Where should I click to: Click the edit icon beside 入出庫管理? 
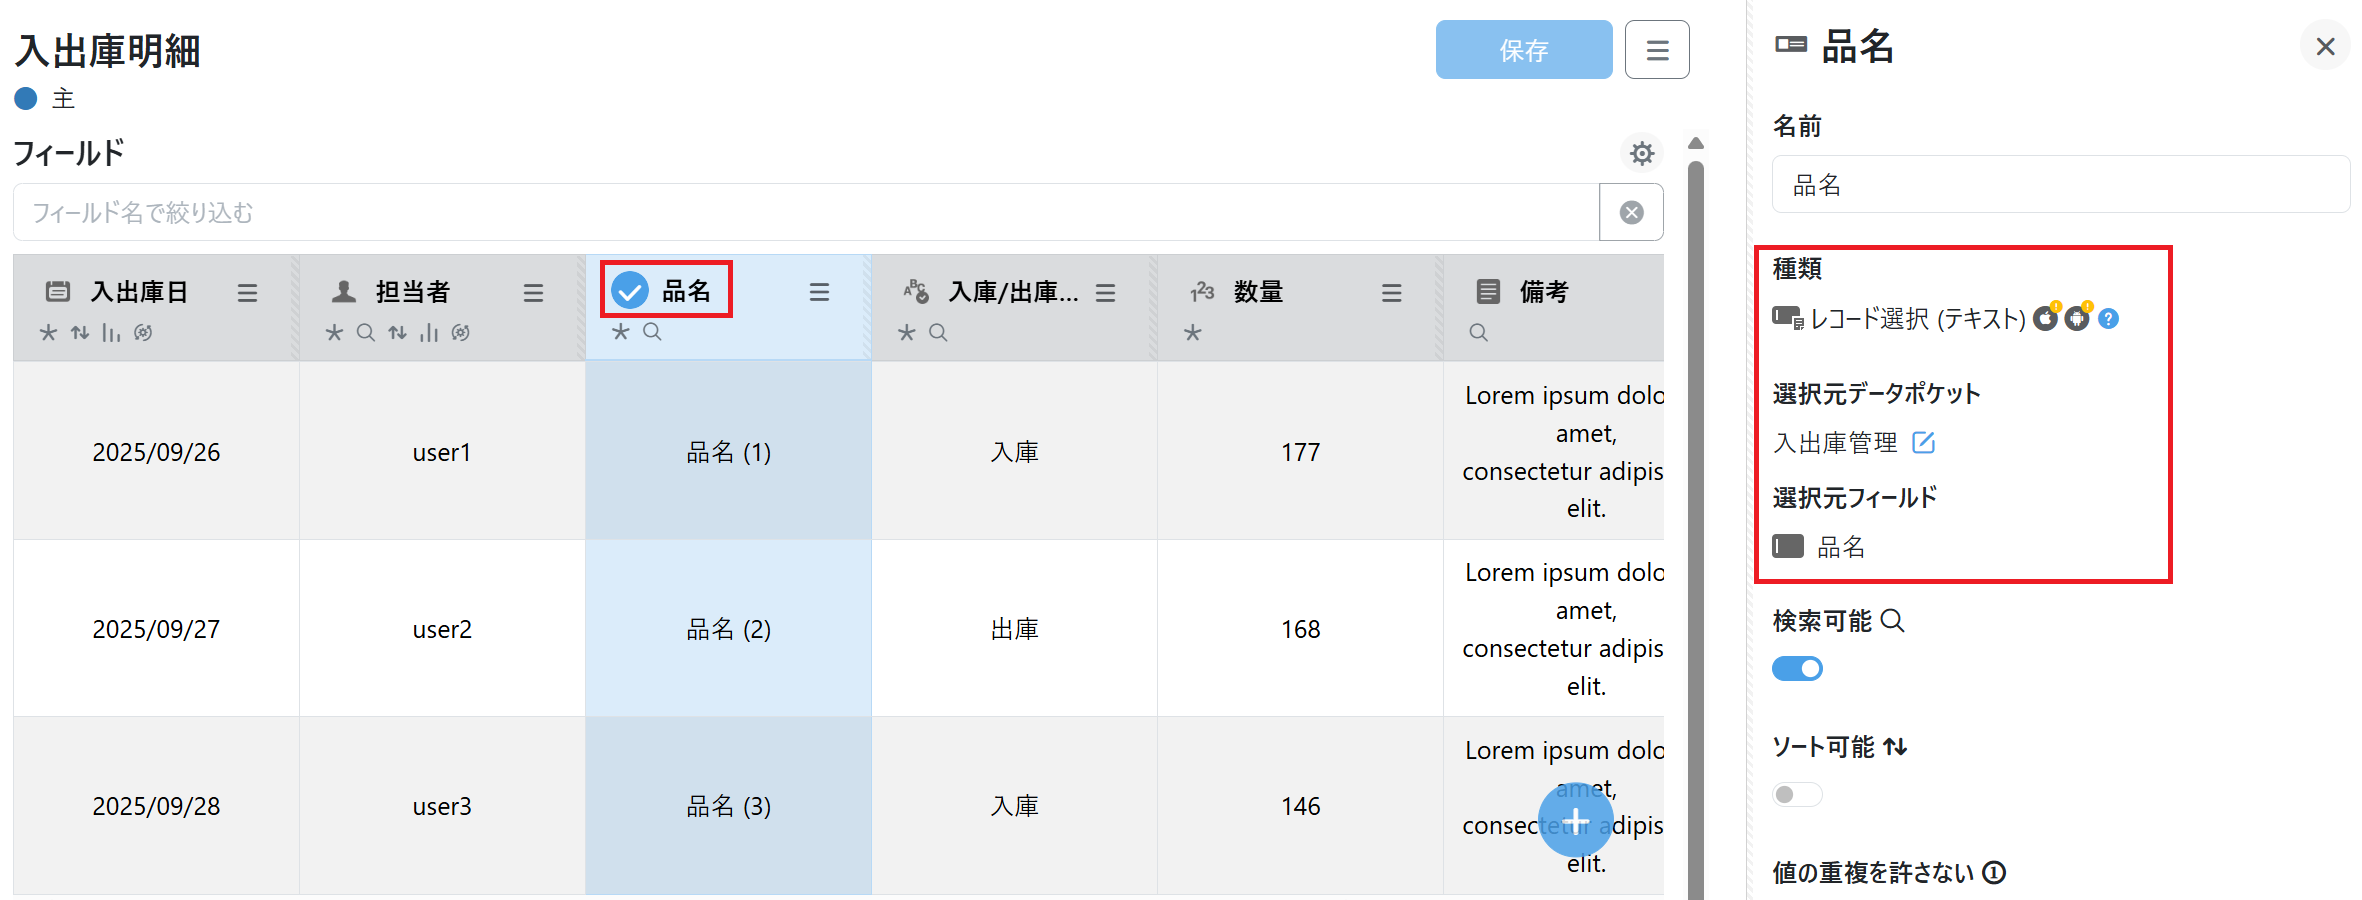pos(1923,442)
